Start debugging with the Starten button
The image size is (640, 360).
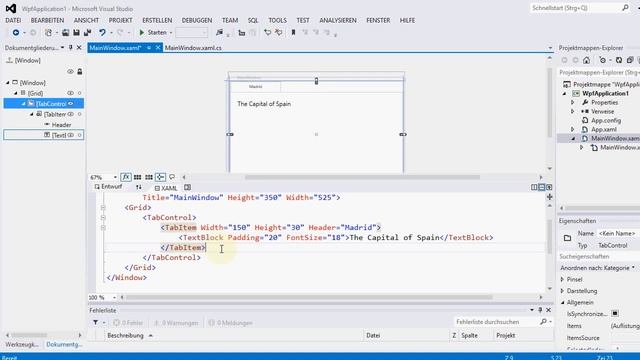click(153, 33)
